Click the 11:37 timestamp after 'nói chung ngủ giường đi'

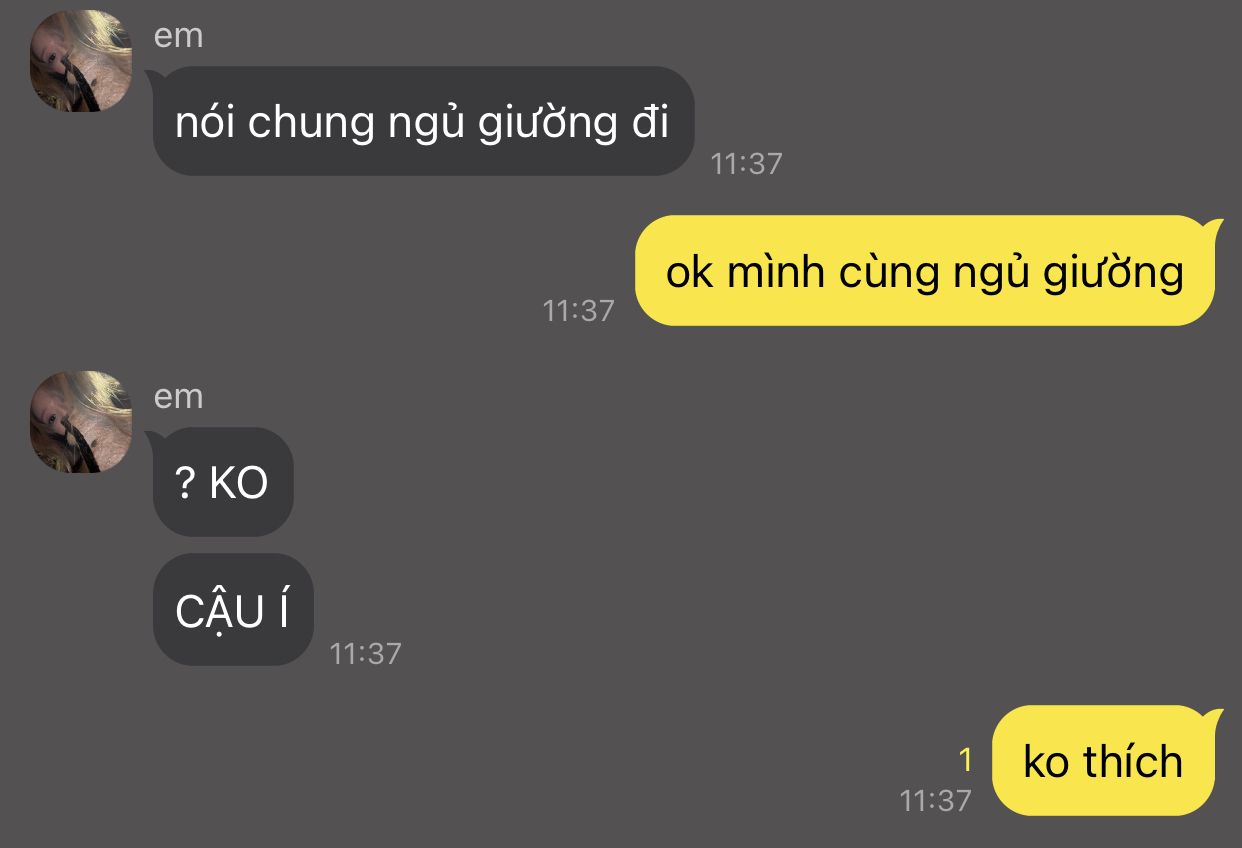tap(746, 163)
